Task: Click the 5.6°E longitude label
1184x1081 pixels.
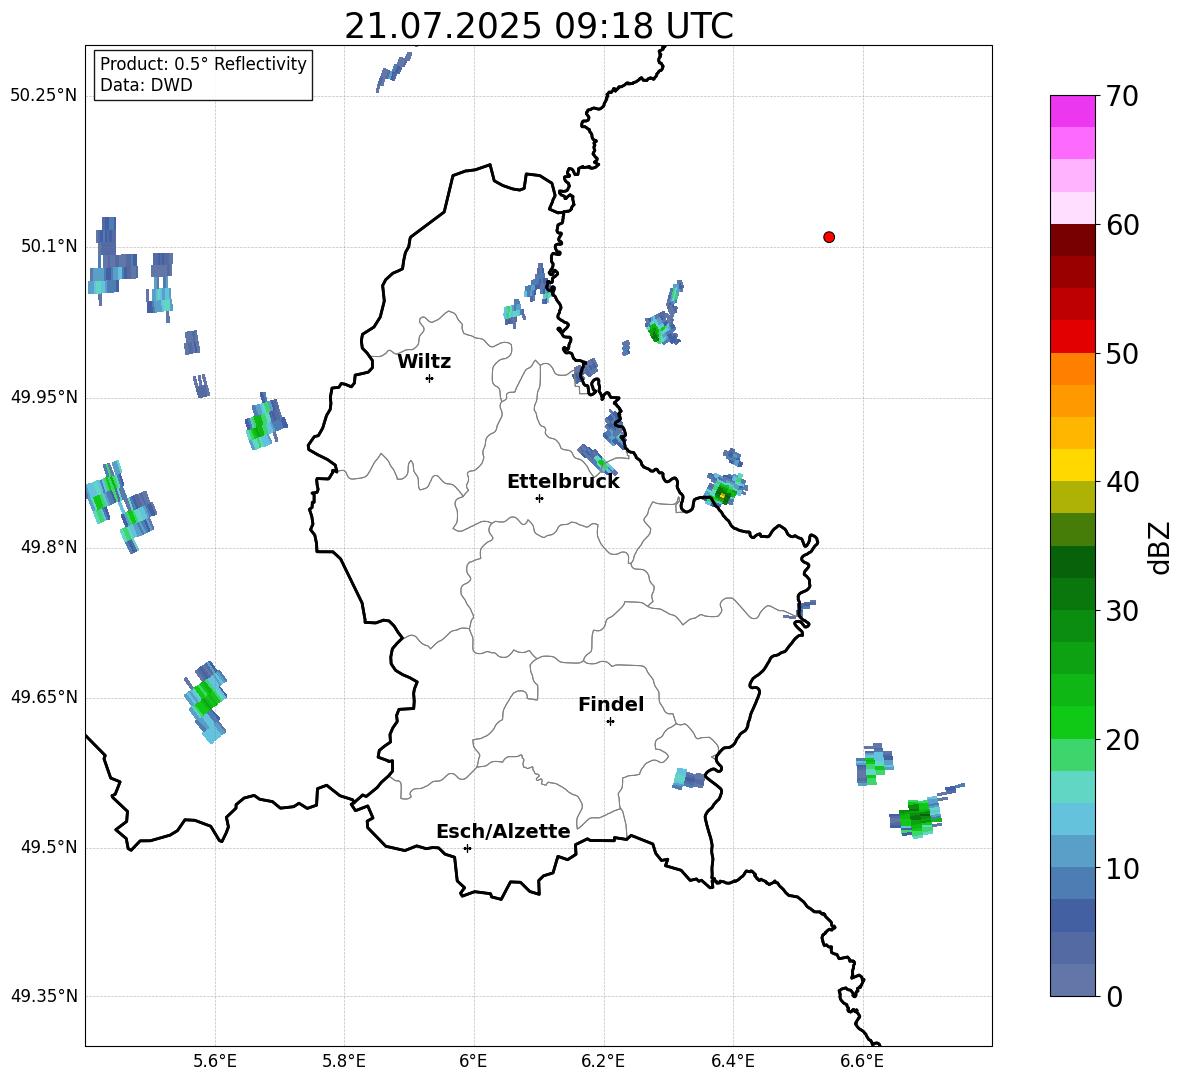Action: (214, 1061)
